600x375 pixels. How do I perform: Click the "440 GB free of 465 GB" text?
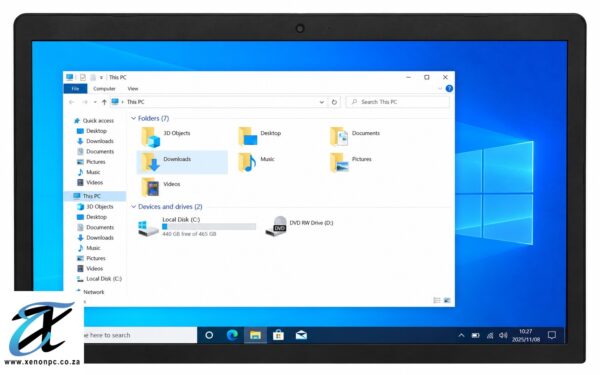tap(189, 234)
